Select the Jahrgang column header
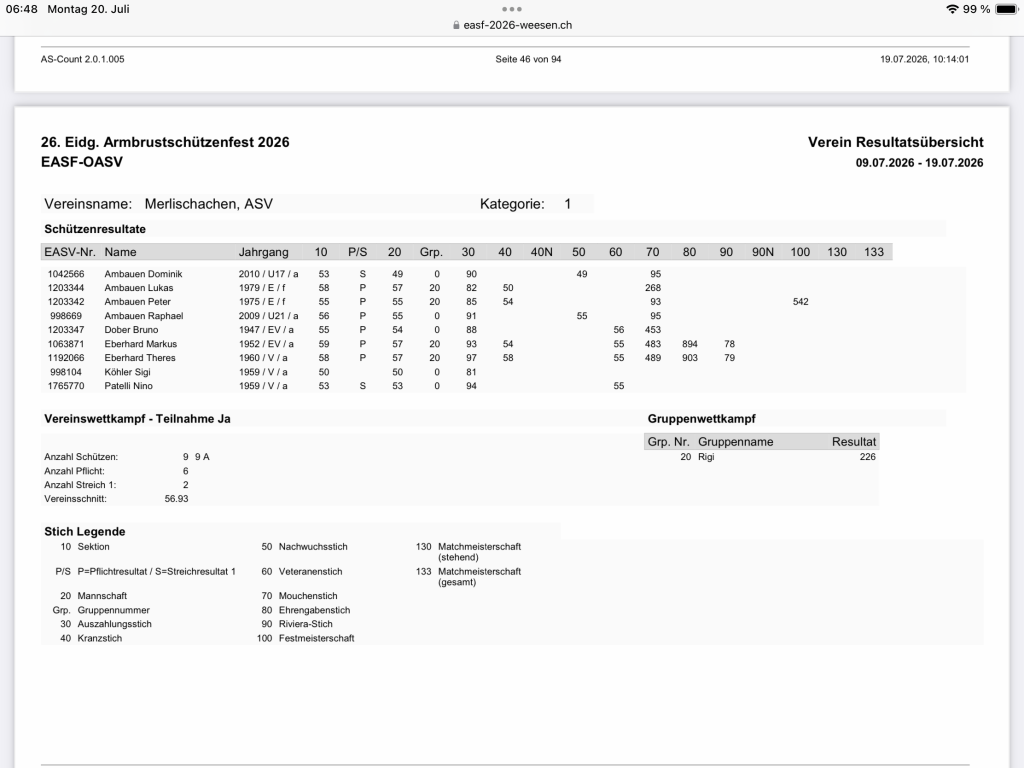The height and width of the screenshot is (768, 1024). [x=263, y=252]
